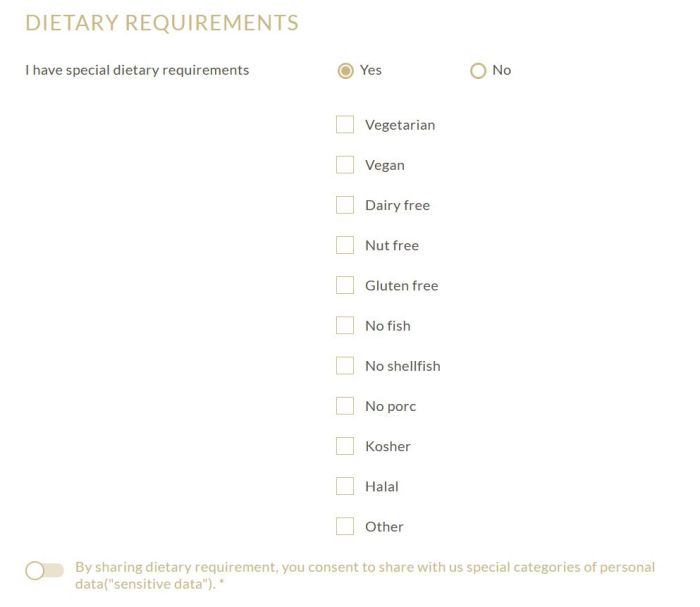Tick the Vegan checkbox

(345, 165)
